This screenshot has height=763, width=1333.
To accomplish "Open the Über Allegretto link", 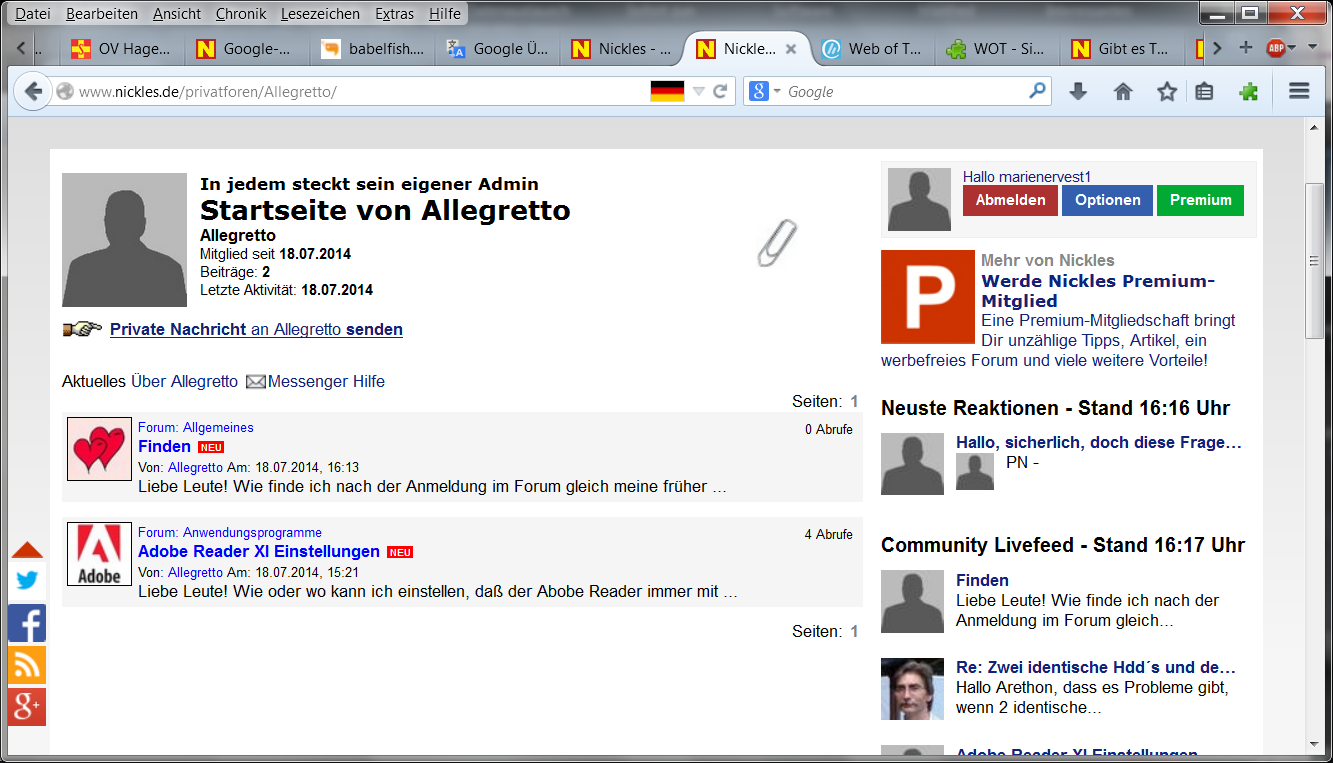I will pyautogui.click(x=185, y=382).
